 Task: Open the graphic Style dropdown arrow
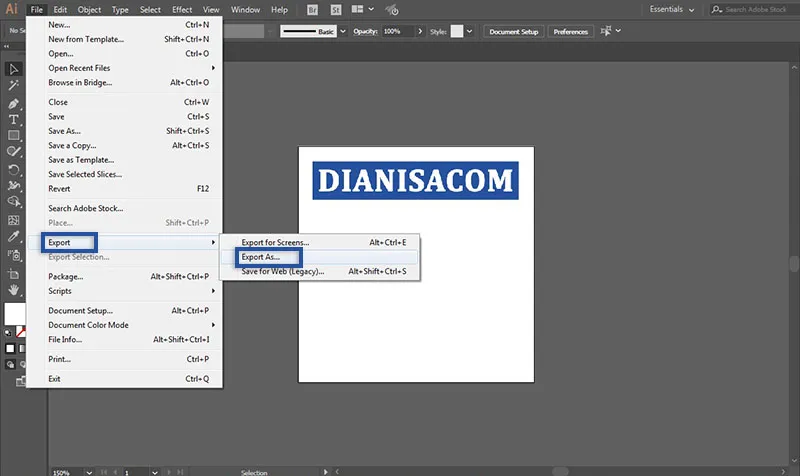(469, 31)
